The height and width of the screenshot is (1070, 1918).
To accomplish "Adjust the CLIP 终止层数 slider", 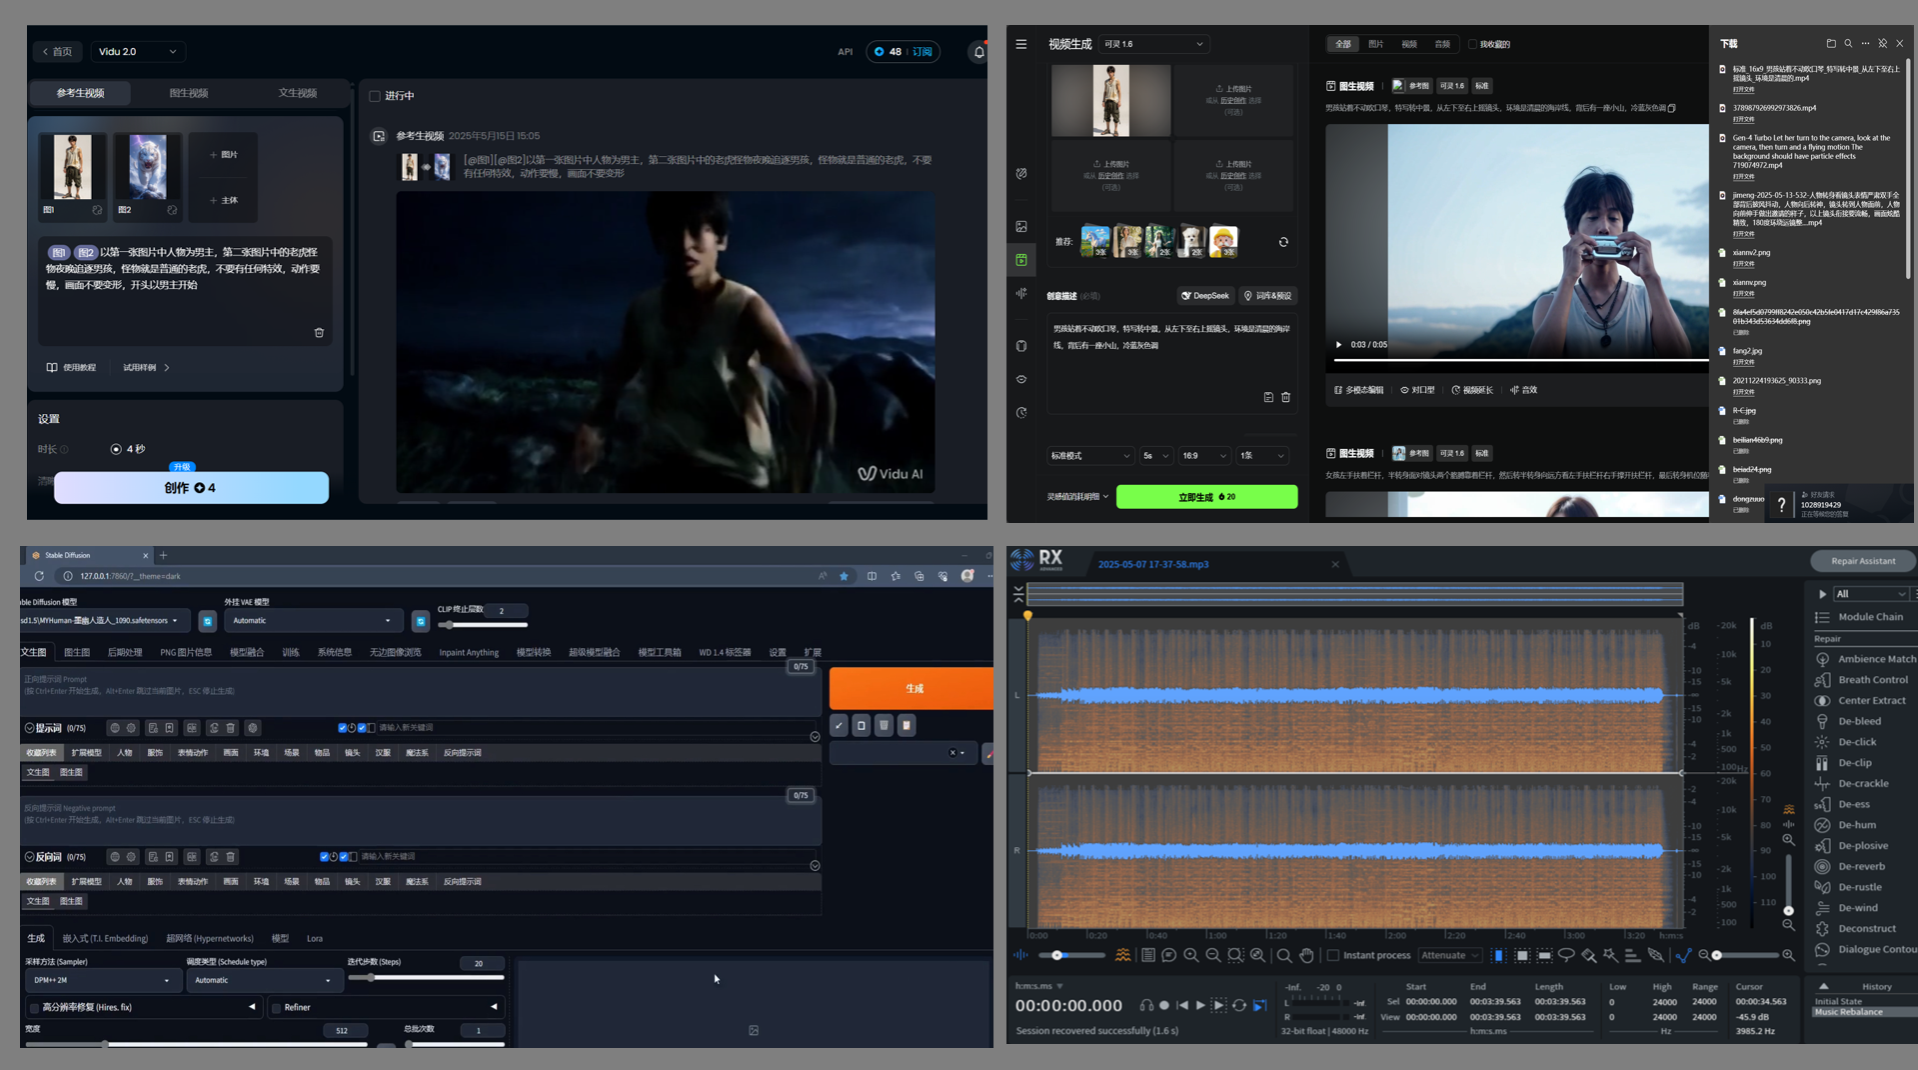I will click(450, 625).
